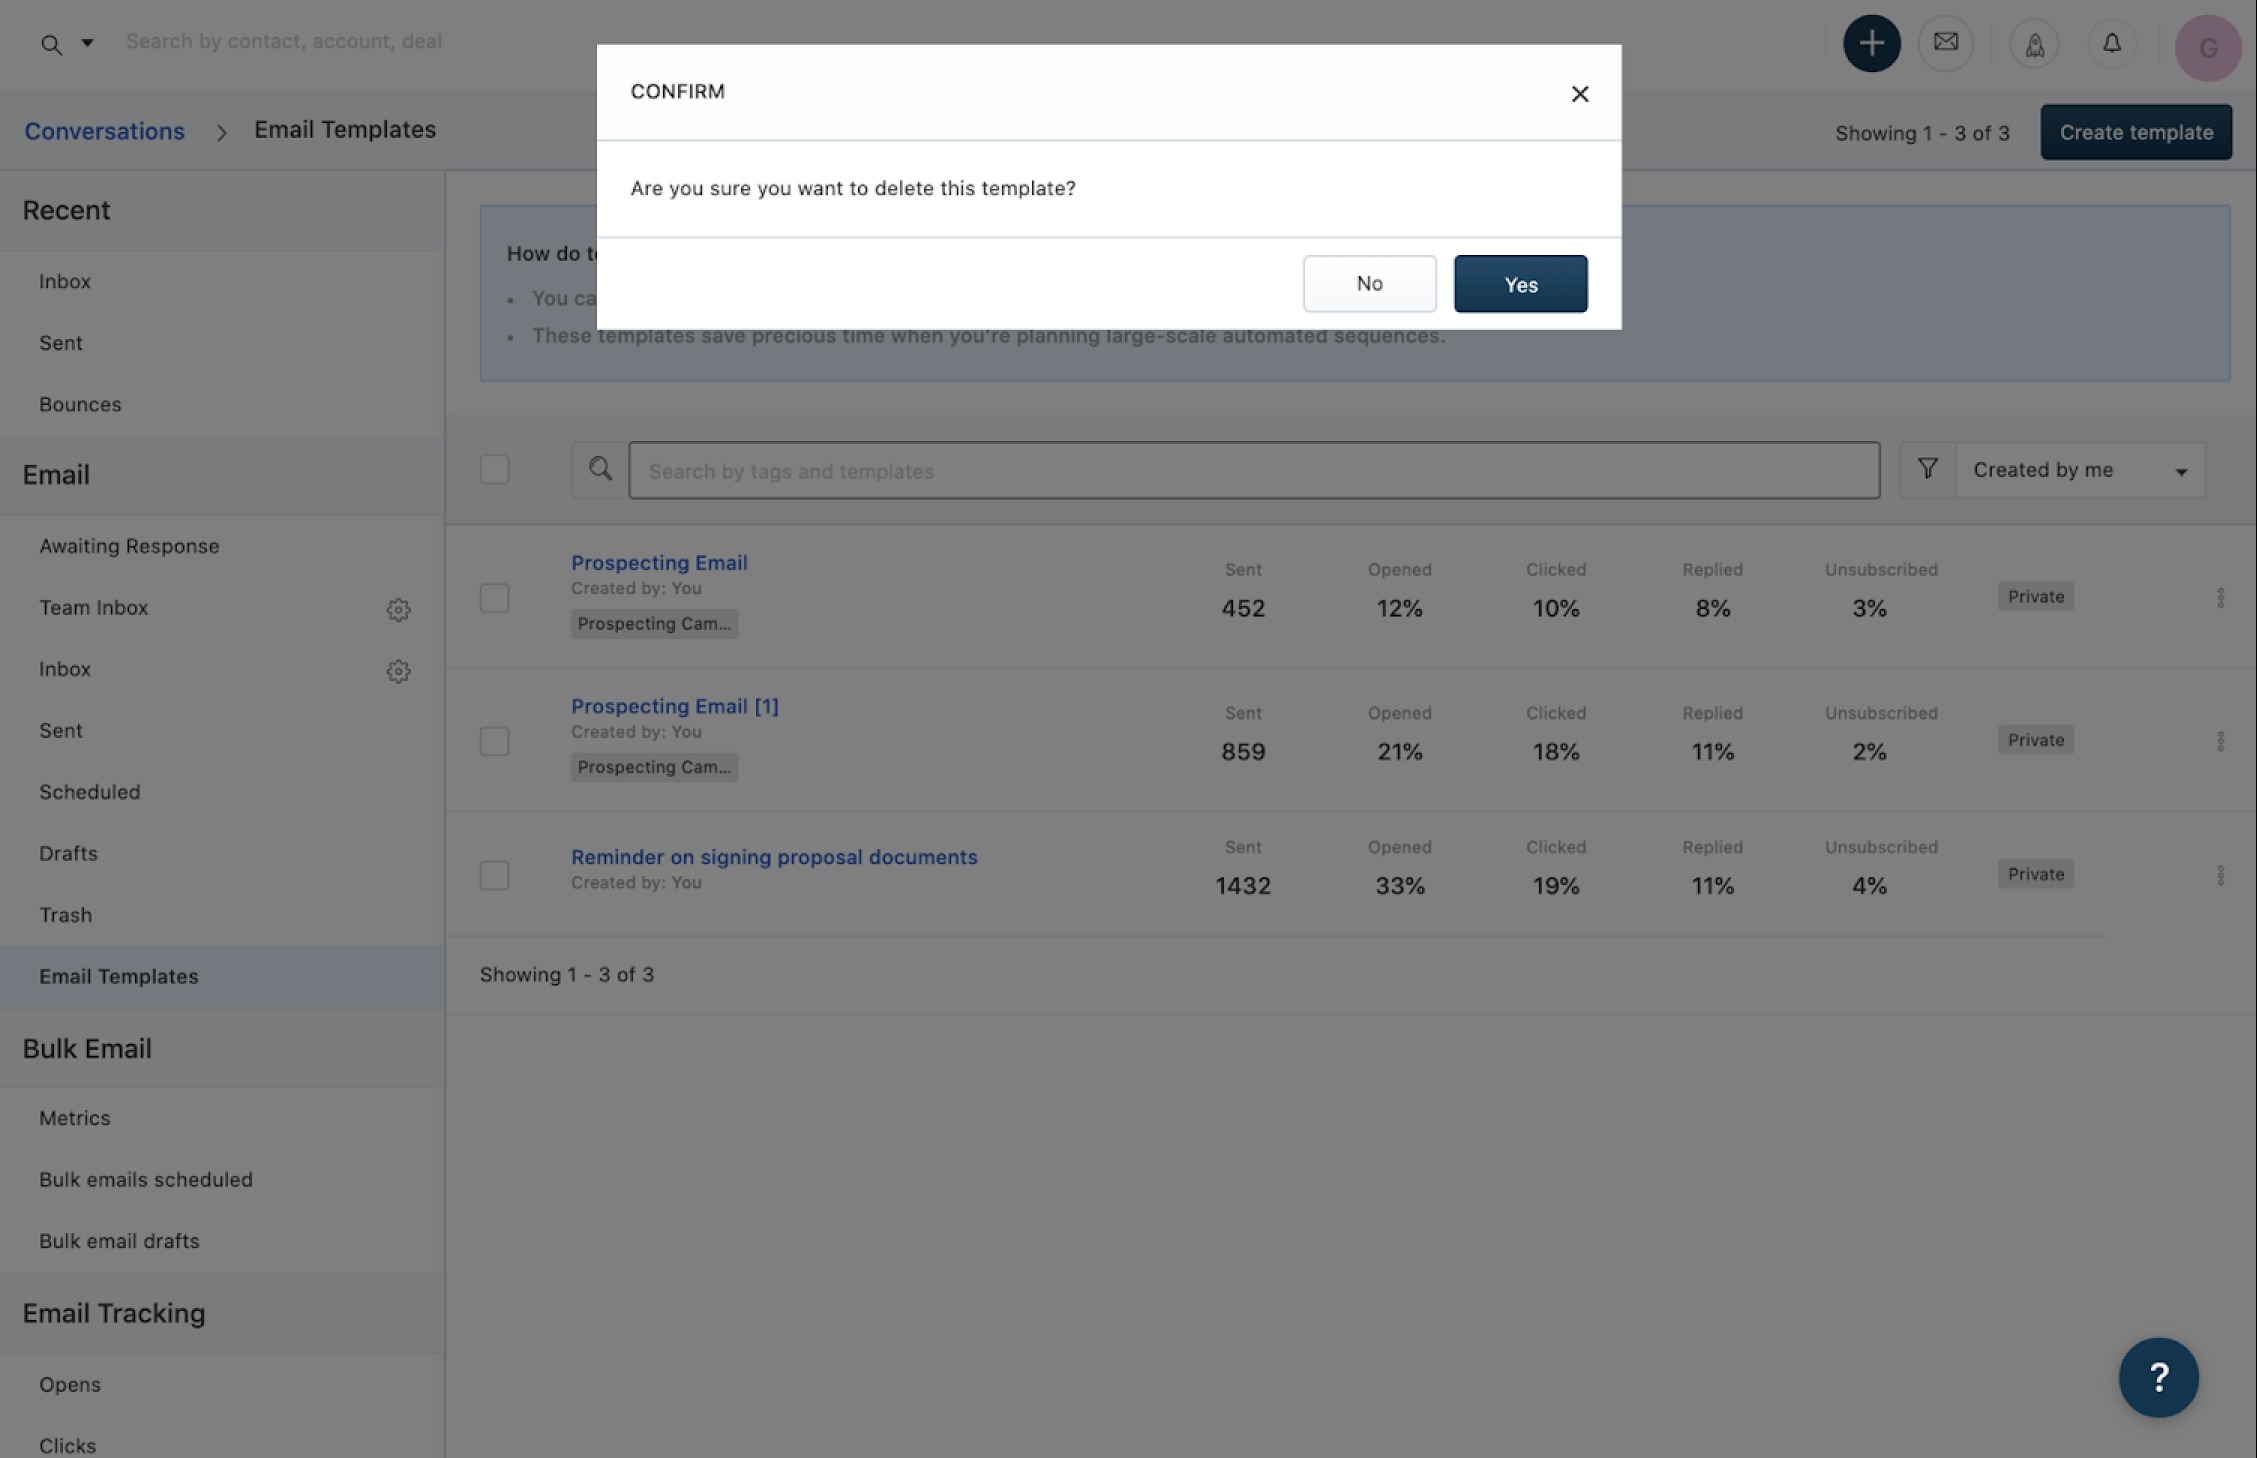Open Metrics under Bulk Email
2257x1458 pixels.
pyautogui.click(x=75, y=1117)
